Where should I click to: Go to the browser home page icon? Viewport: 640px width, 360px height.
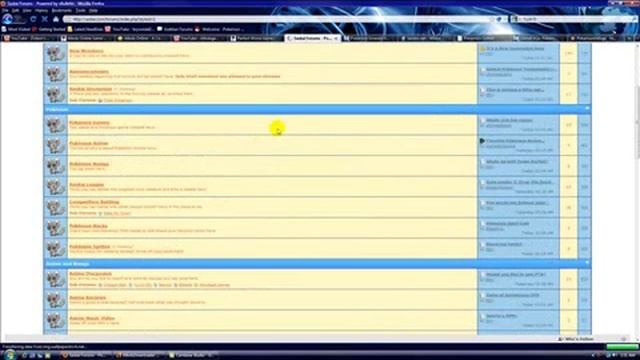(56, 19)
